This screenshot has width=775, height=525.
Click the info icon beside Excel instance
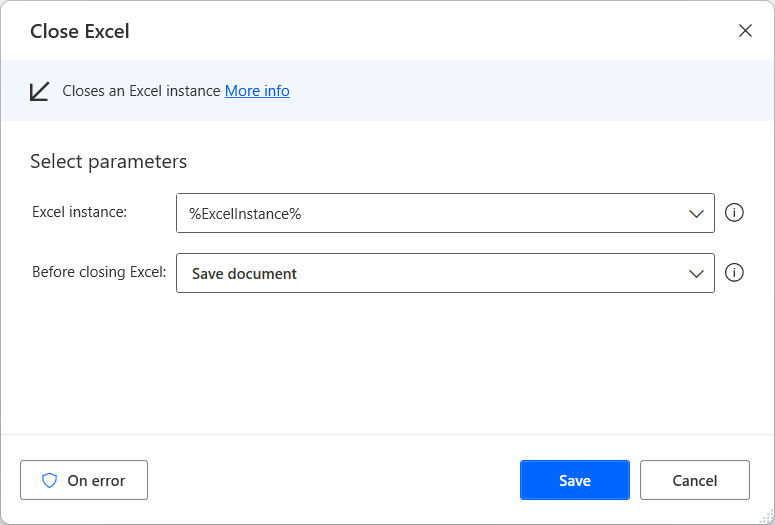click(734, 213)
